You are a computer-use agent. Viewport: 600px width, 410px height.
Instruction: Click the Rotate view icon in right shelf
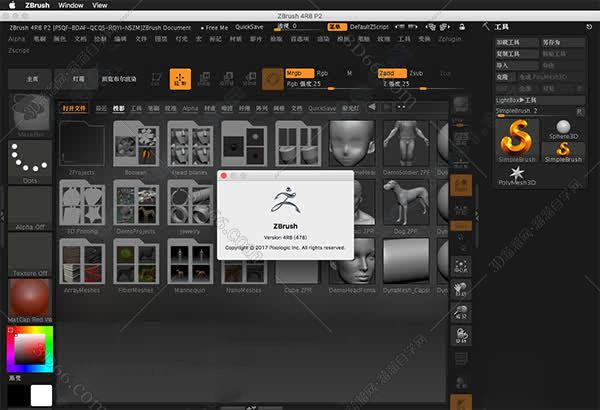coord(461,336)
